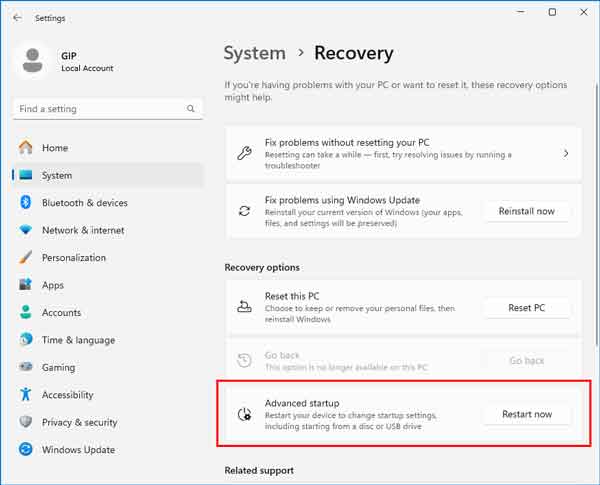Click the search magnifier icon
The width and height of the screenshot is (600, 485).
coord(191,109)
